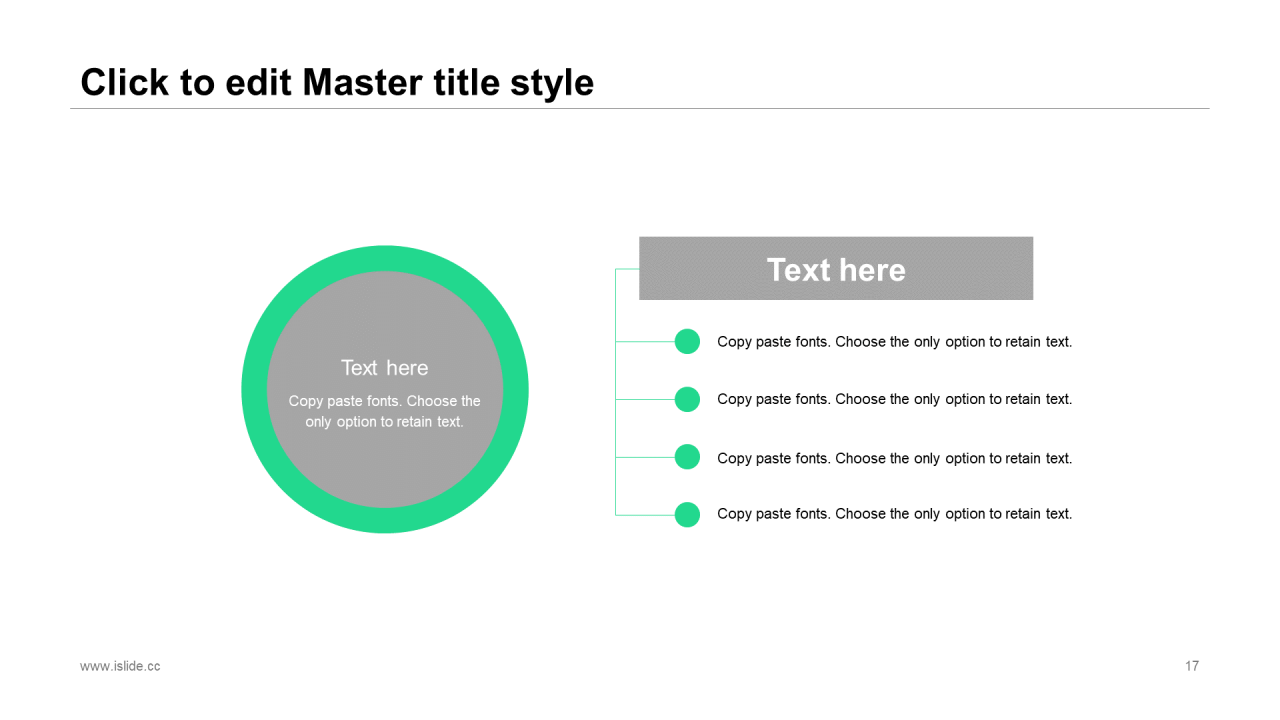Click the horizontal line under the title
The height and width of the screenshot is (720, 1280).
[640, 108]
